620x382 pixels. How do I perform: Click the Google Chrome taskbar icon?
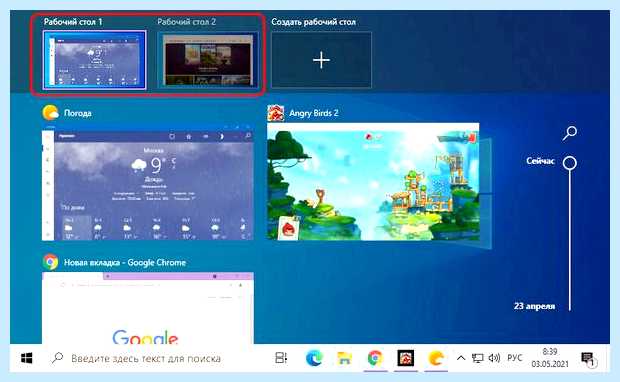(375, 358)
